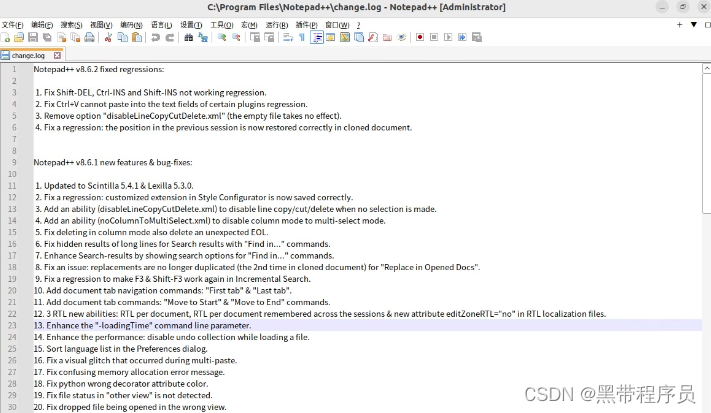Stop macro recording square icon
Screen dimensions: 711x413
point(434,38)
